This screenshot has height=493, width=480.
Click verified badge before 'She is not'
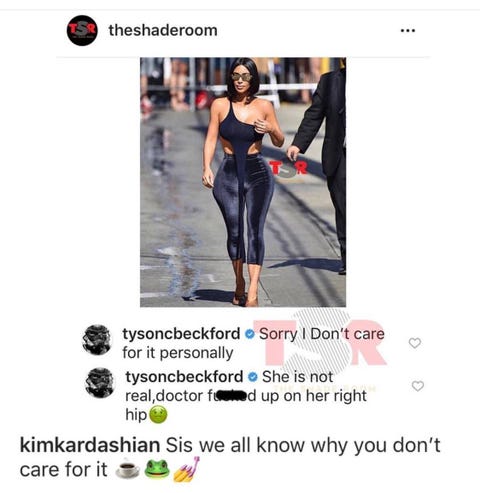point(253,377)
